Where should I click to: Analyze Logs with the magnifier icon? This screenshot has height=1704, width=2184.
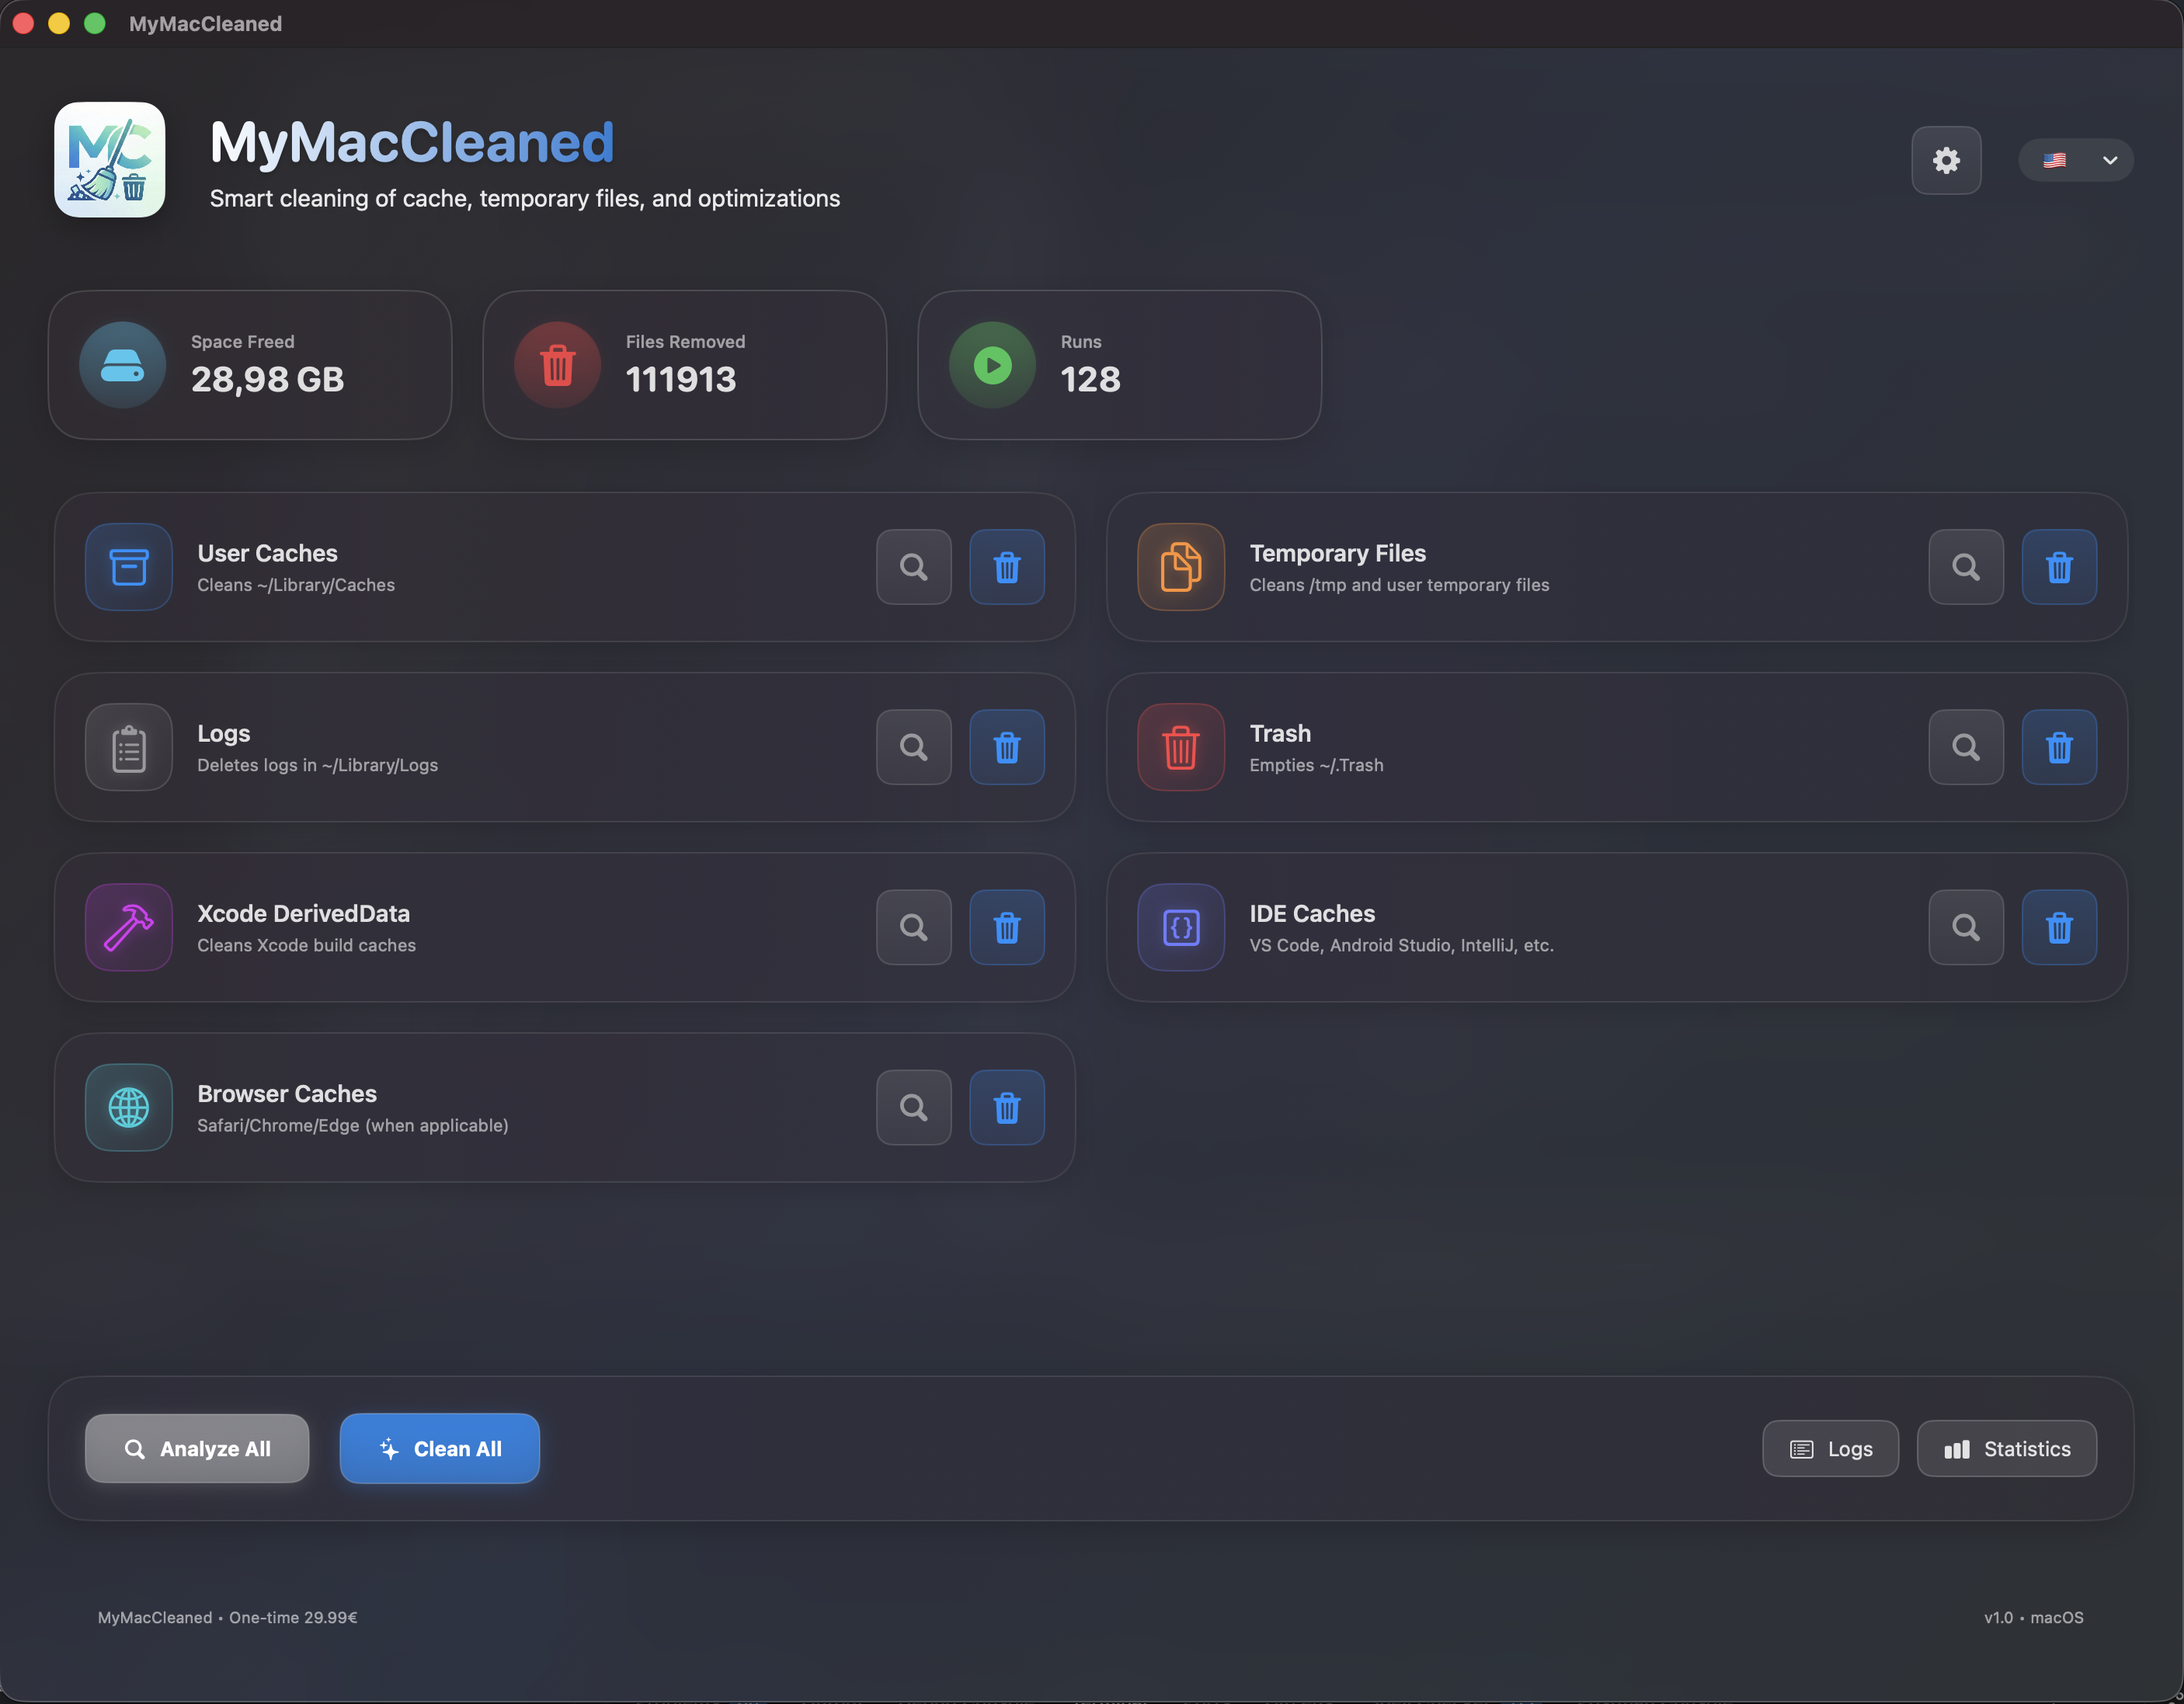tap(912, 746)
